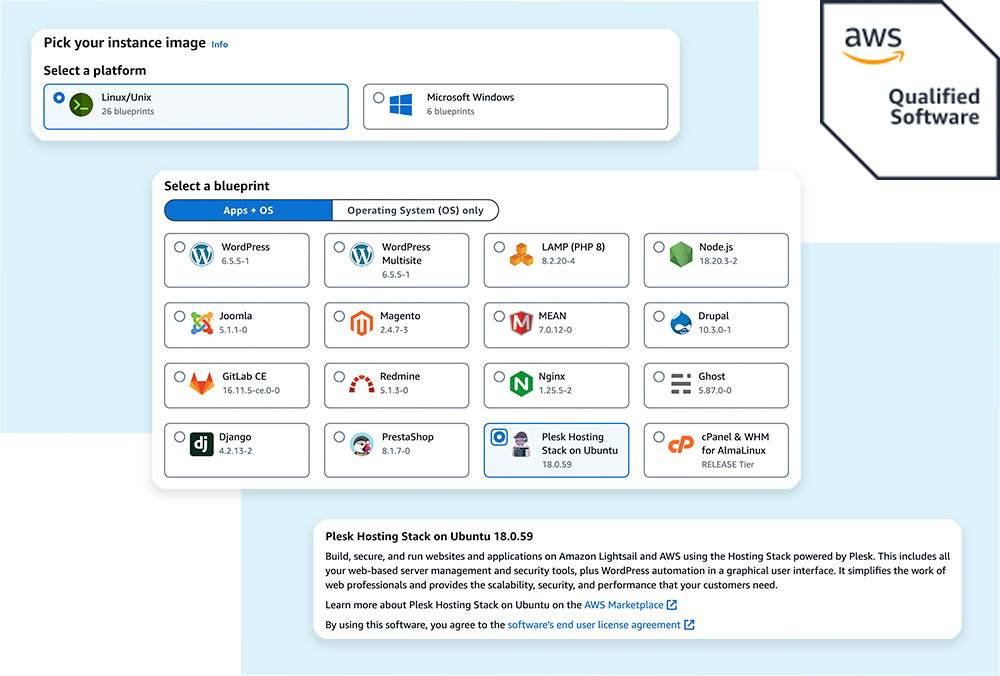This screenshot has height=676, width=1000.
Task: Click the WordPress Multisite blueprint label
Action: (406, 254)
